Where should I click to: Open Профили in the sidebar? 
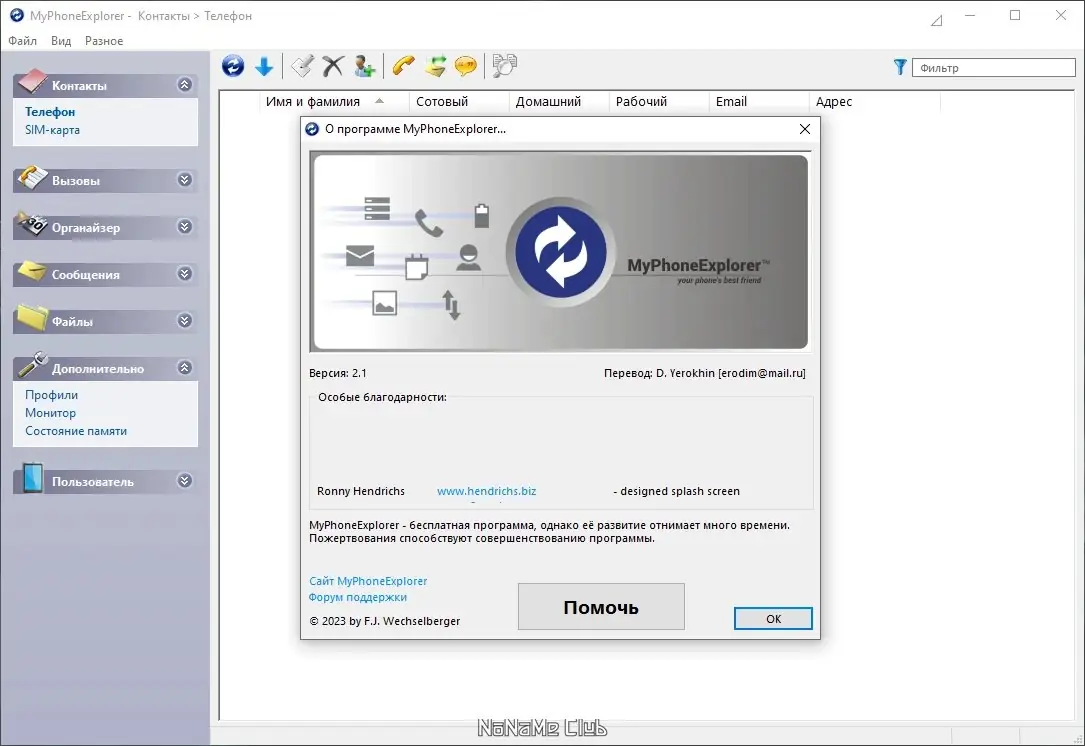(x=51, y=395)
